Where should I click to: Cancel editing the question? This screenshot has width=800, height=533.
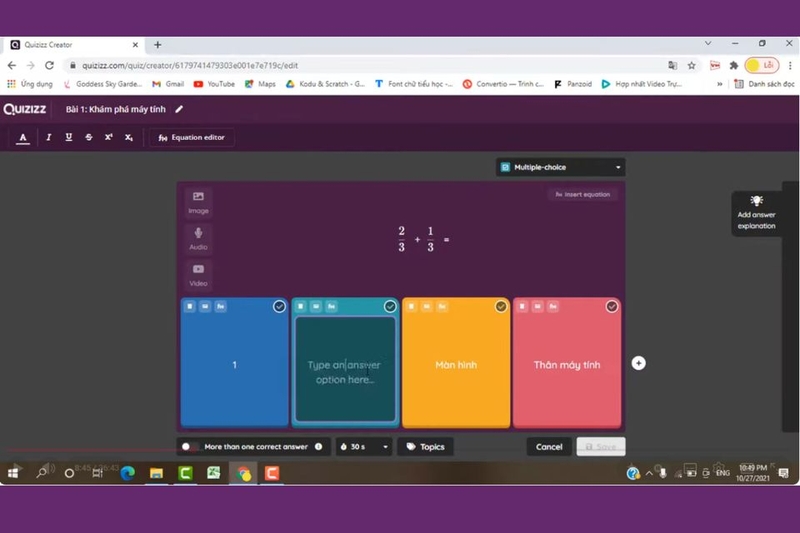tap(549, 447)
